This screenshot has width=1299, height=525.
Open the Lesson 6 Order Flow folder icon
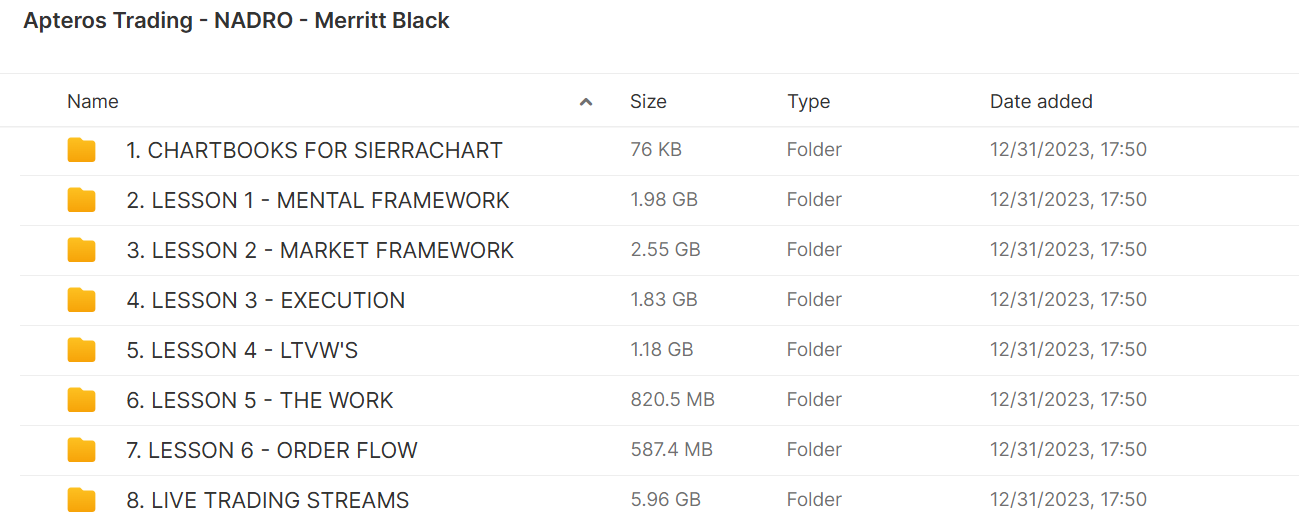click(82, 451)
